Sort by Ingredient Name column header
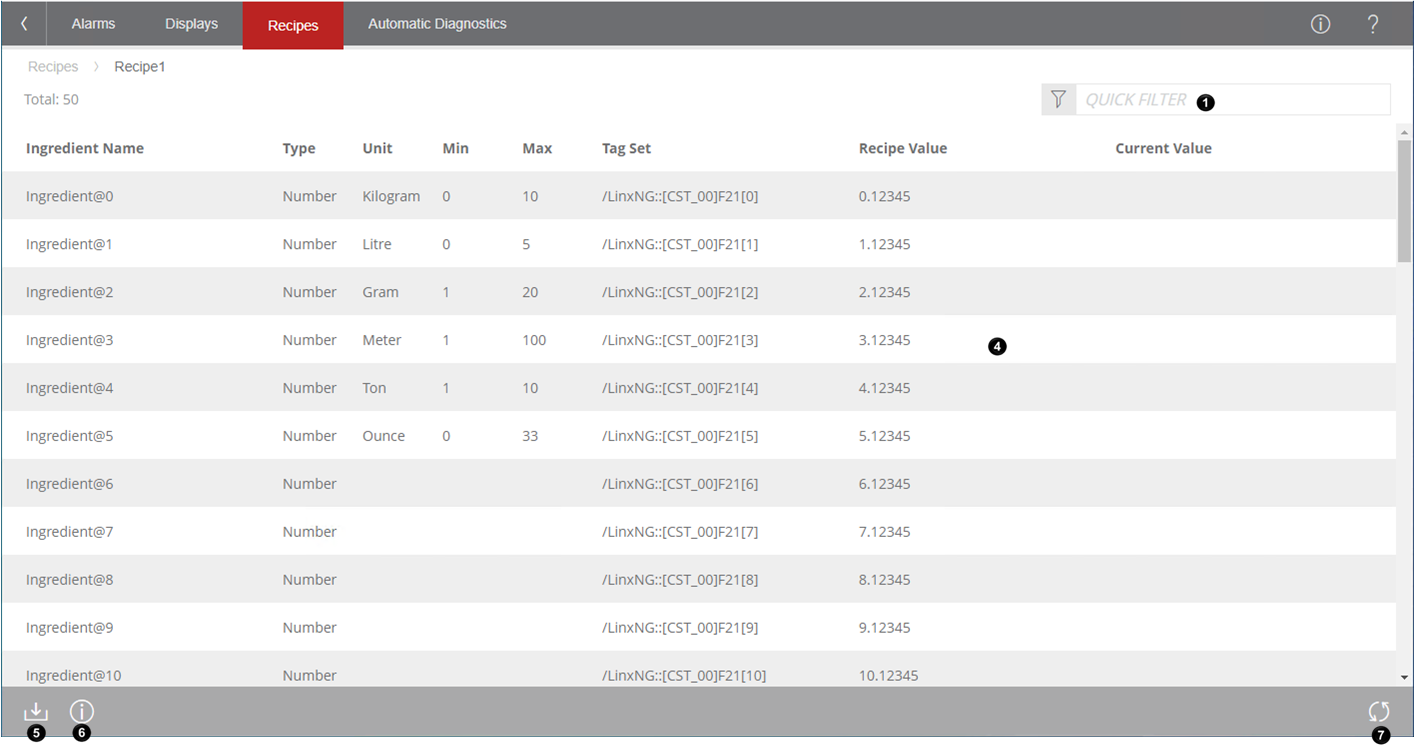Viewport: 1415px width, 747px height. click(85, 148)
